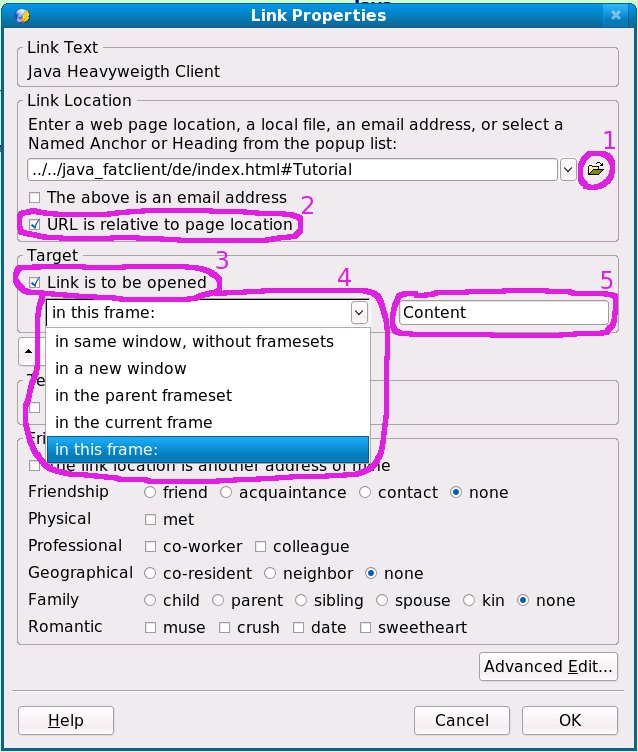Collapse the 'in this frame:' target dropdown
This screenshot has height=752, width=638.
(358, 312)
